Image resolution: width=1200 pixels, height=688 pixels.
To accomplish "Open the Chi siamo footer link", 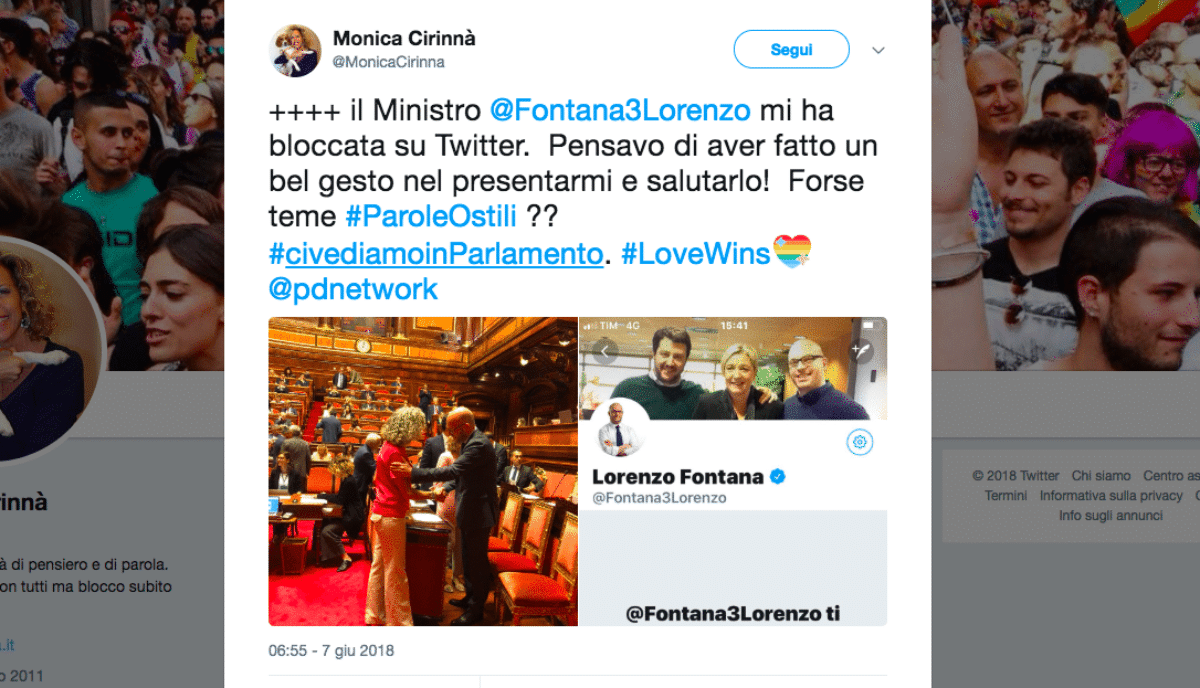I will point(1101,476).
